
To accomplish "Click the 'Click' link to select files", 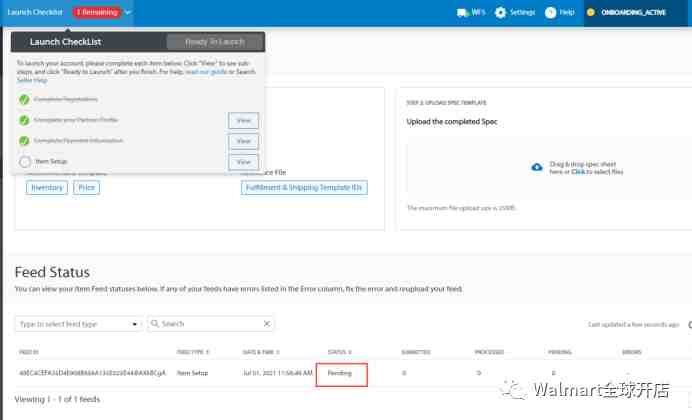I will (578, 172).
